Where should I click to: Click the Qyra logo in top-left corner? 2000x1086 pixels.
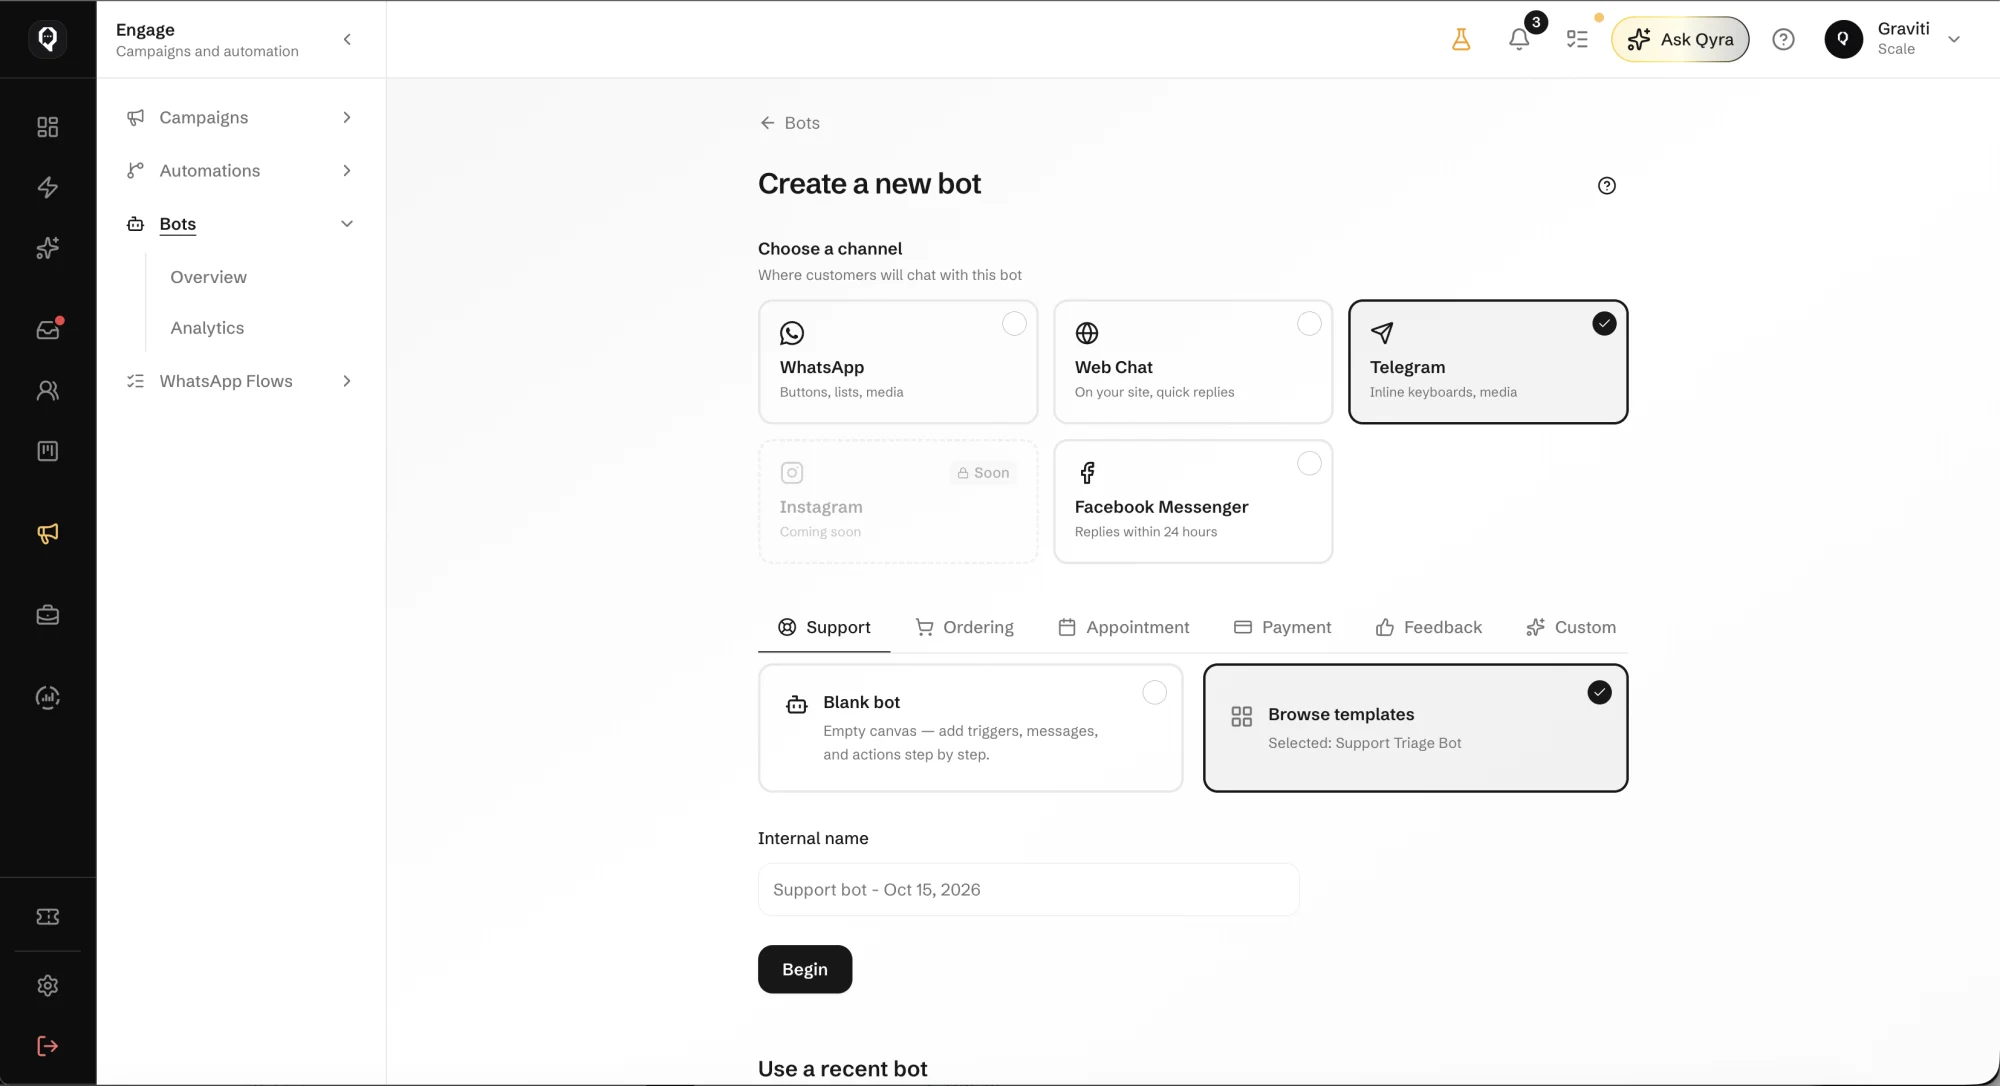click(x=48, y=38)
